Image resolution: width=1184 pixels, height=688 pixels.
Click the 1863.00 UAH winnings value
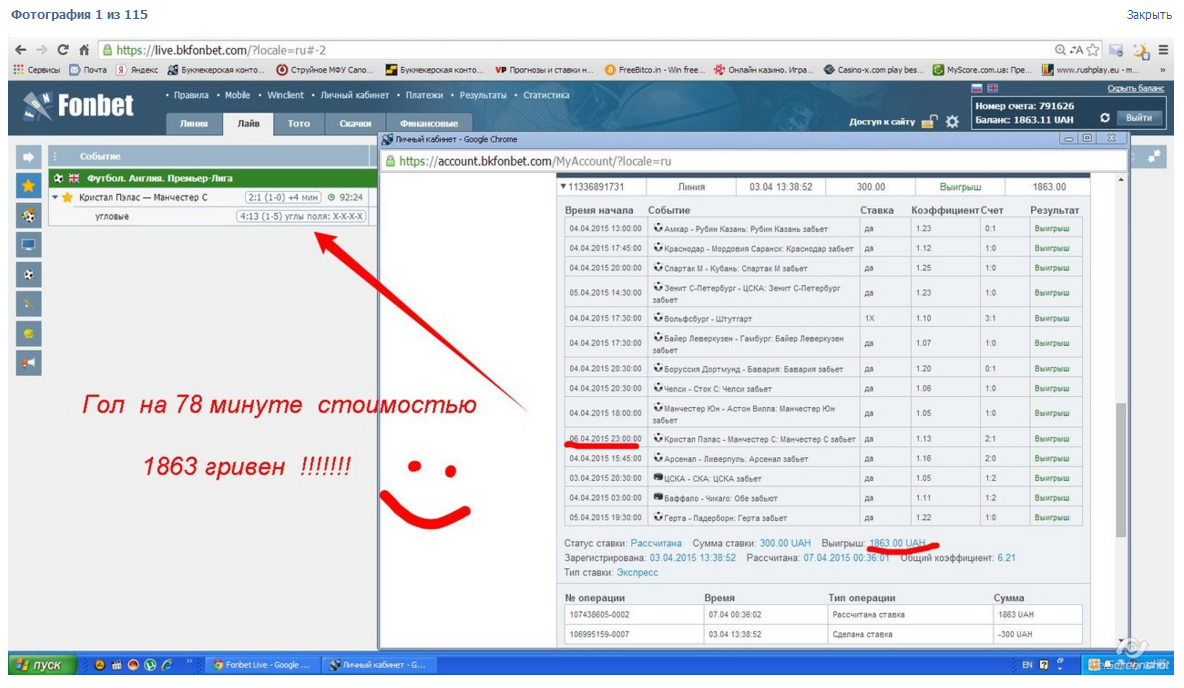pos(897,543)
